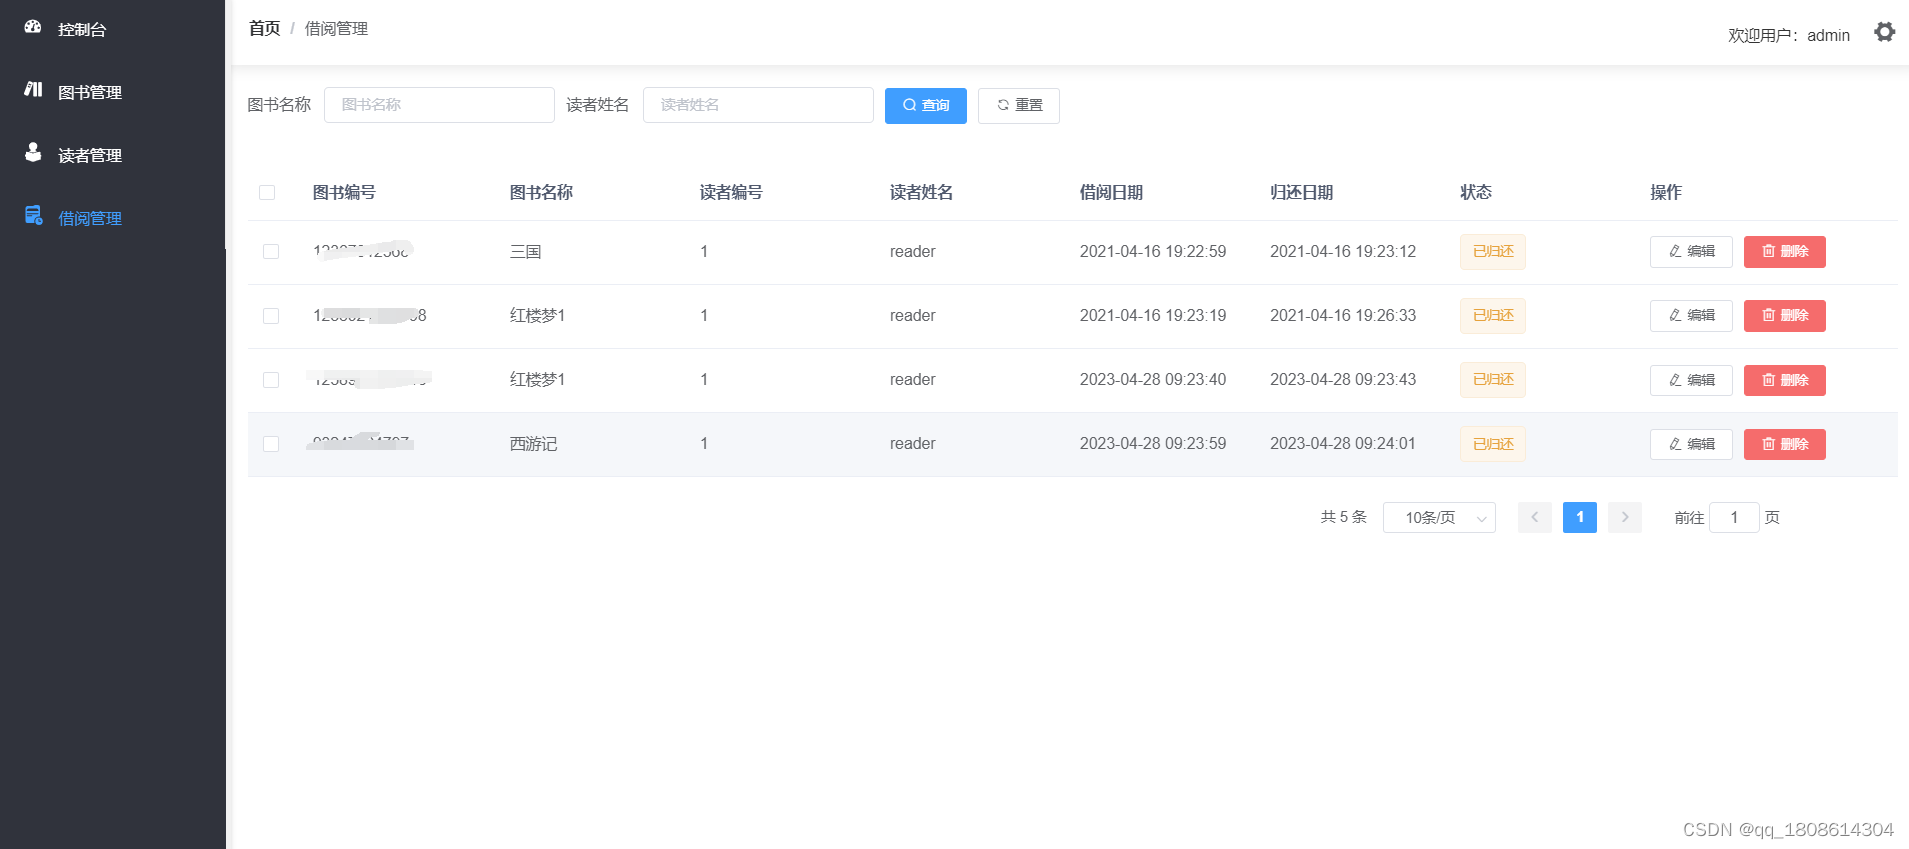Click the 前往 page number input box
1909x849 pixels.
click(1733, 517)
